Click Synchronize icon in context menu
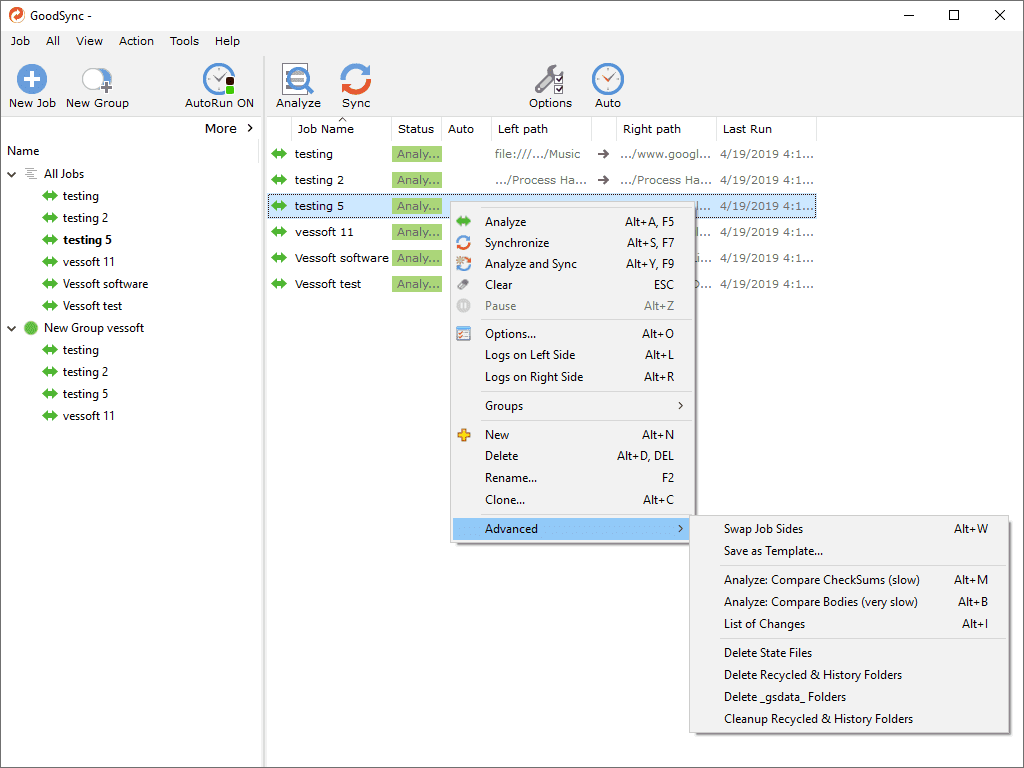The image size is (1024, 768). (464, 243)
